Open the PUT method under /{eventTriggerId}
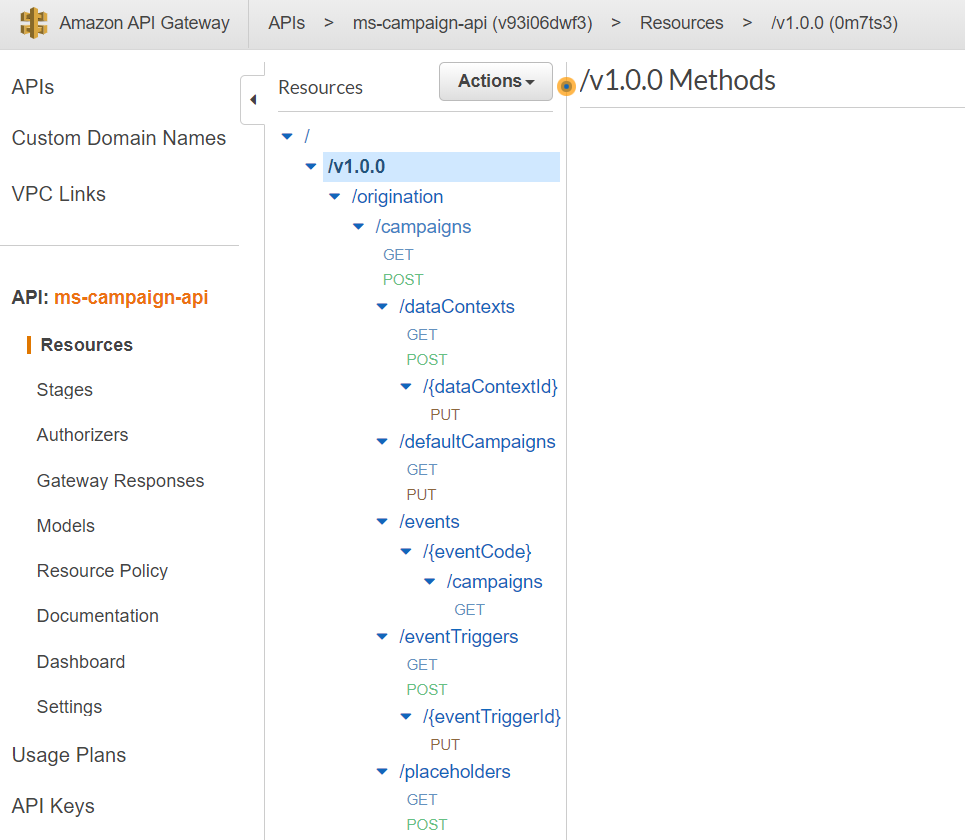The image size is (965, 840). pos(445,744)
